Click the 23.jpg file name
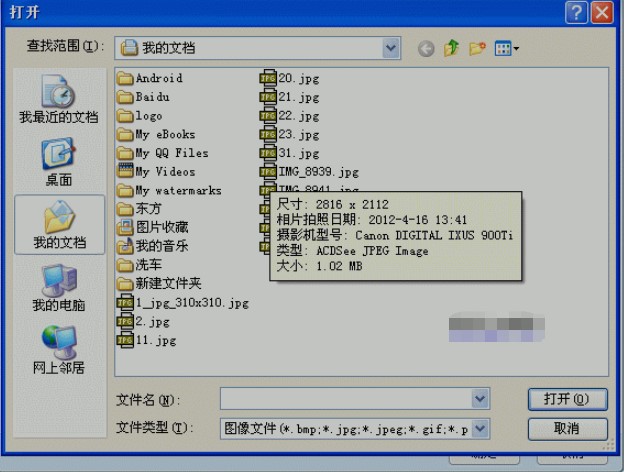This screenshot has height=472, width=624. coord(298,135)
